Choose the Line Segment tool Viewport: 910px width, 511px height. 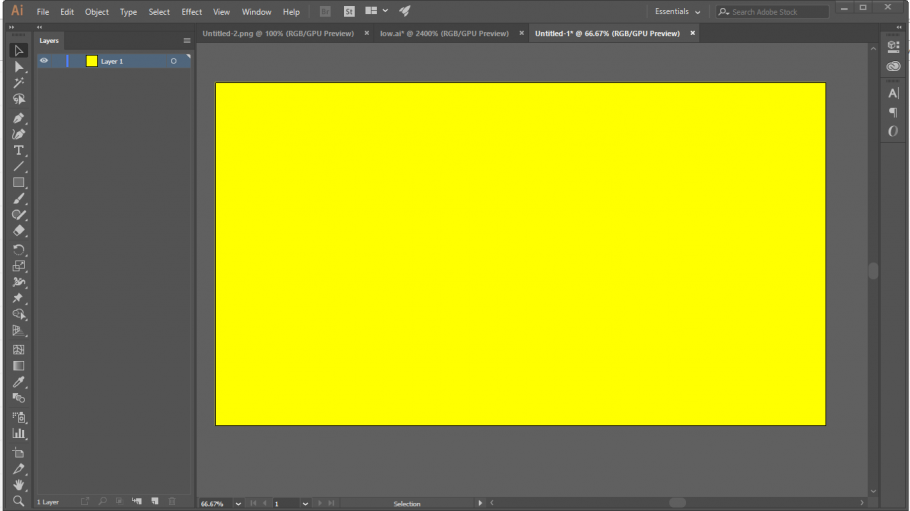click(19, 167)
